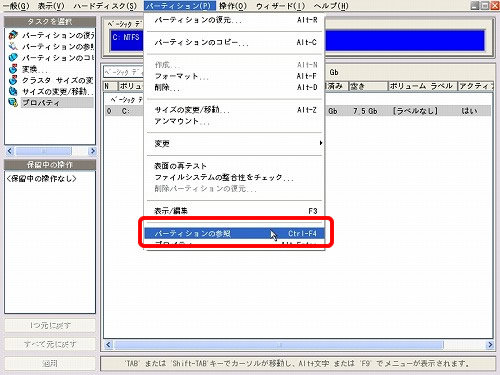500x375 pixels.
Task: Open the 一般(G) menu
Action: [x=16, y=6]
